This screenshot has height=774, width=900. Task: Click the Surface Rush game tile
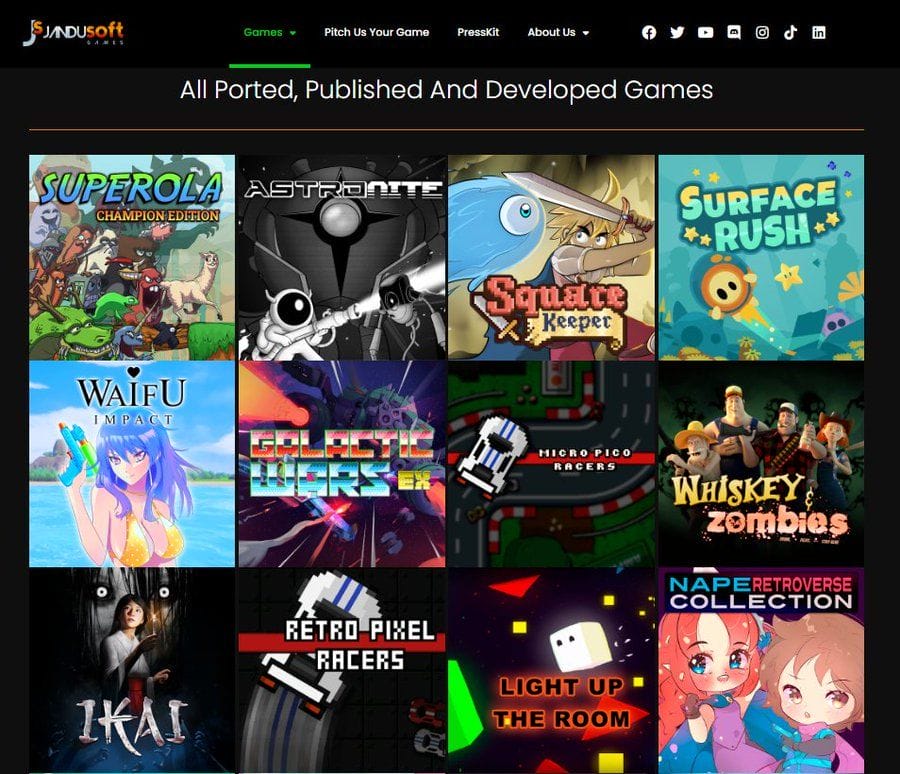pos(761,257)
